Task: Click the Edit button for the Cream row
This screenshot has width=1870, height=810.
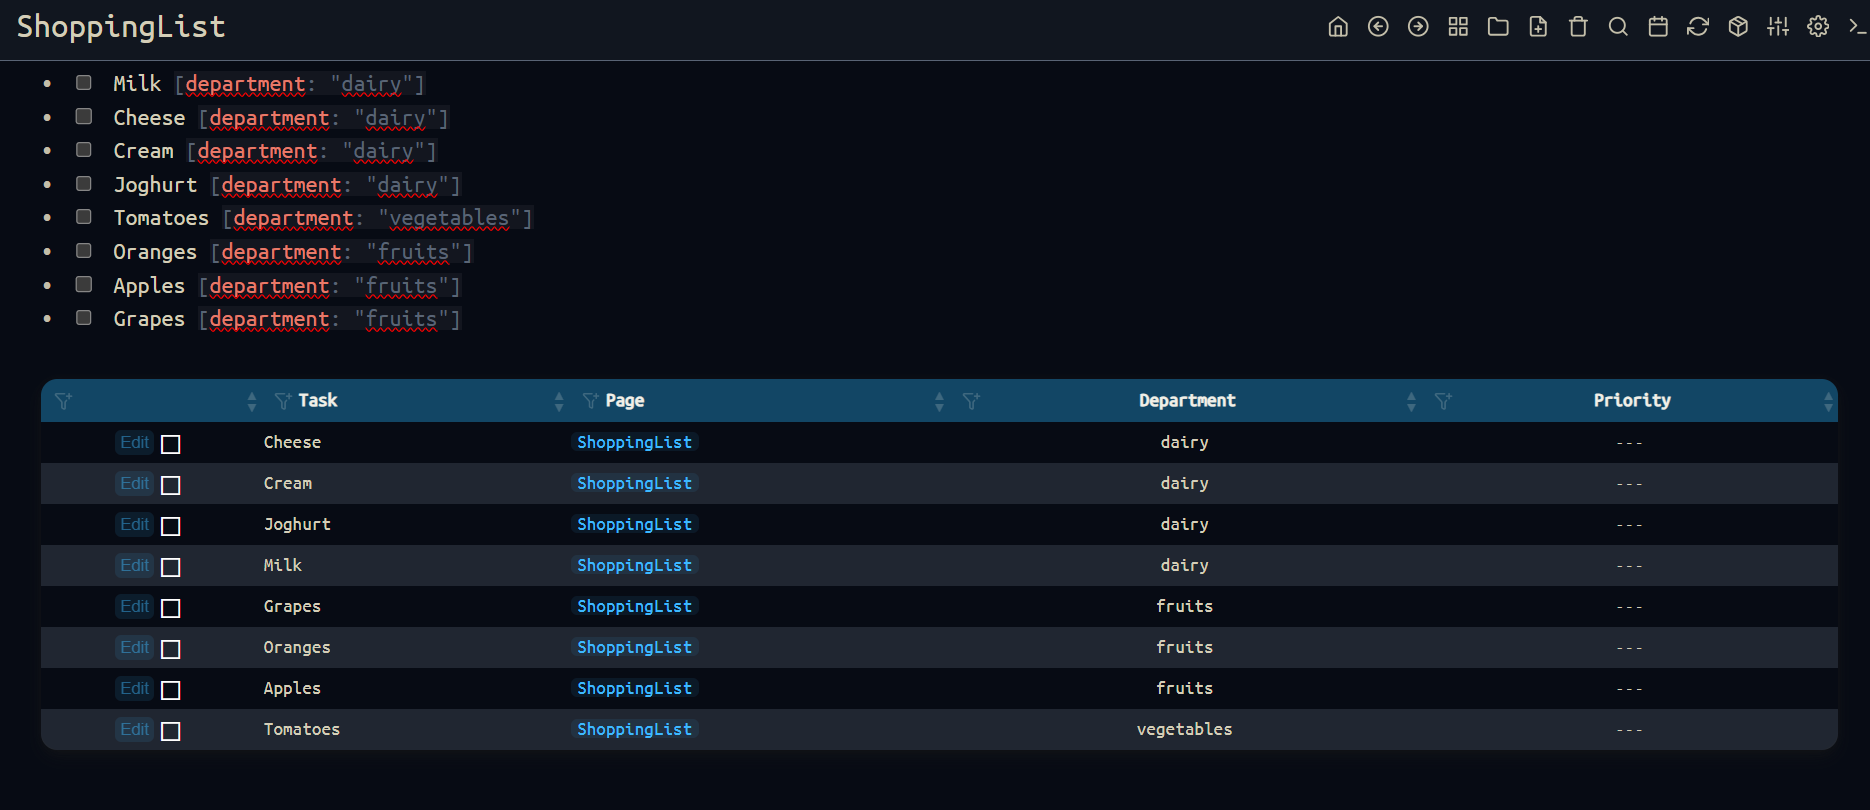Action: (x=134, y=484)
